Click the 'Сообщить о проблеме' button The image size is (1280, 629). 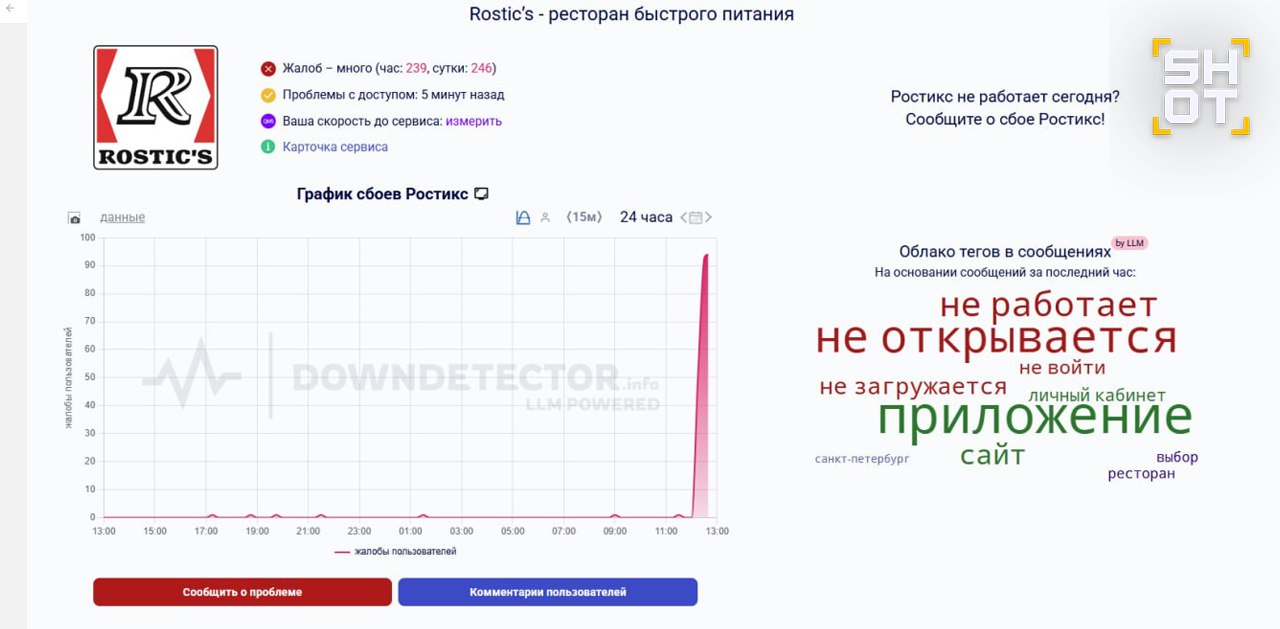(x=242, y=592)
